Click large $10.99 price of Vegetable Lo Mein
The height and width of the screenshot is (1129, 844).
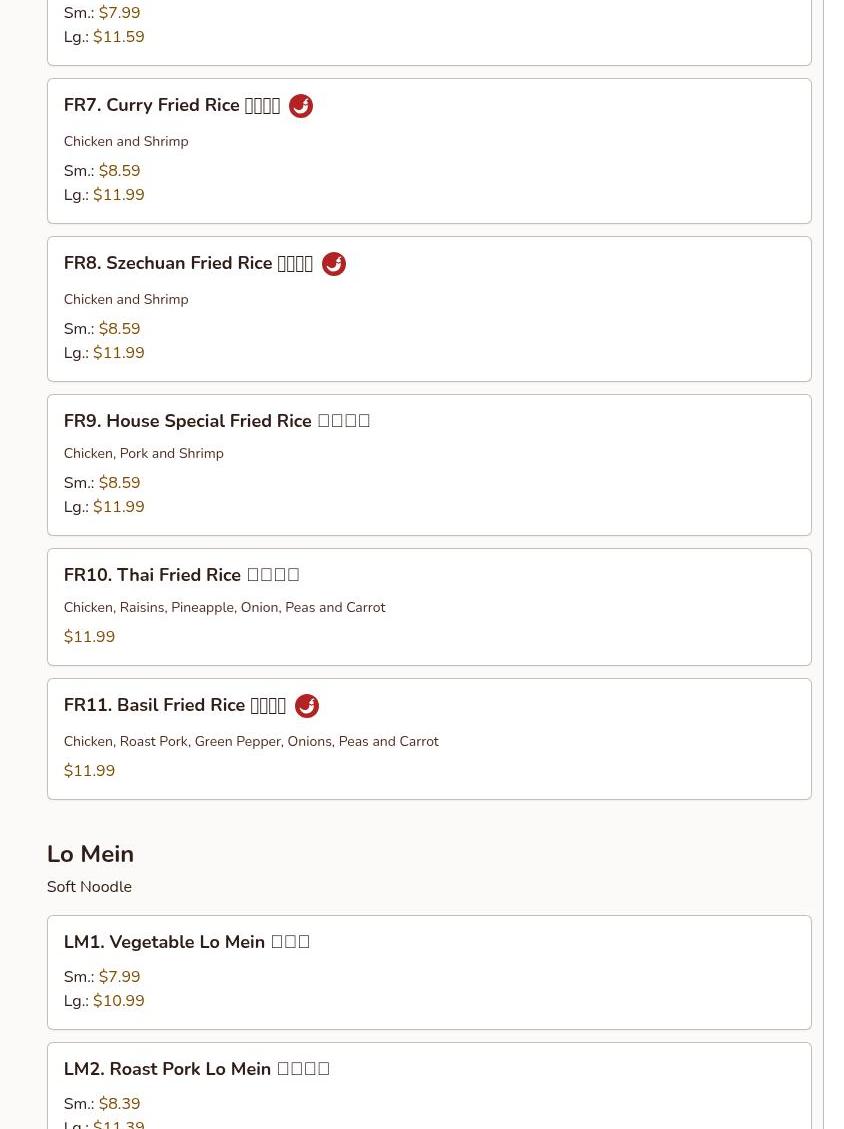coord(118,1001)
